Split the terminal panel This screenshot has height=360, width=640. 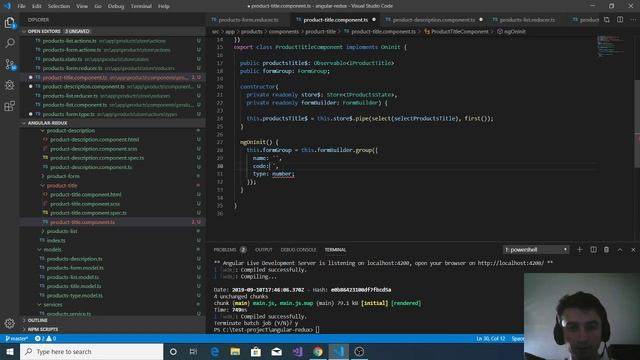click(593, 249)
